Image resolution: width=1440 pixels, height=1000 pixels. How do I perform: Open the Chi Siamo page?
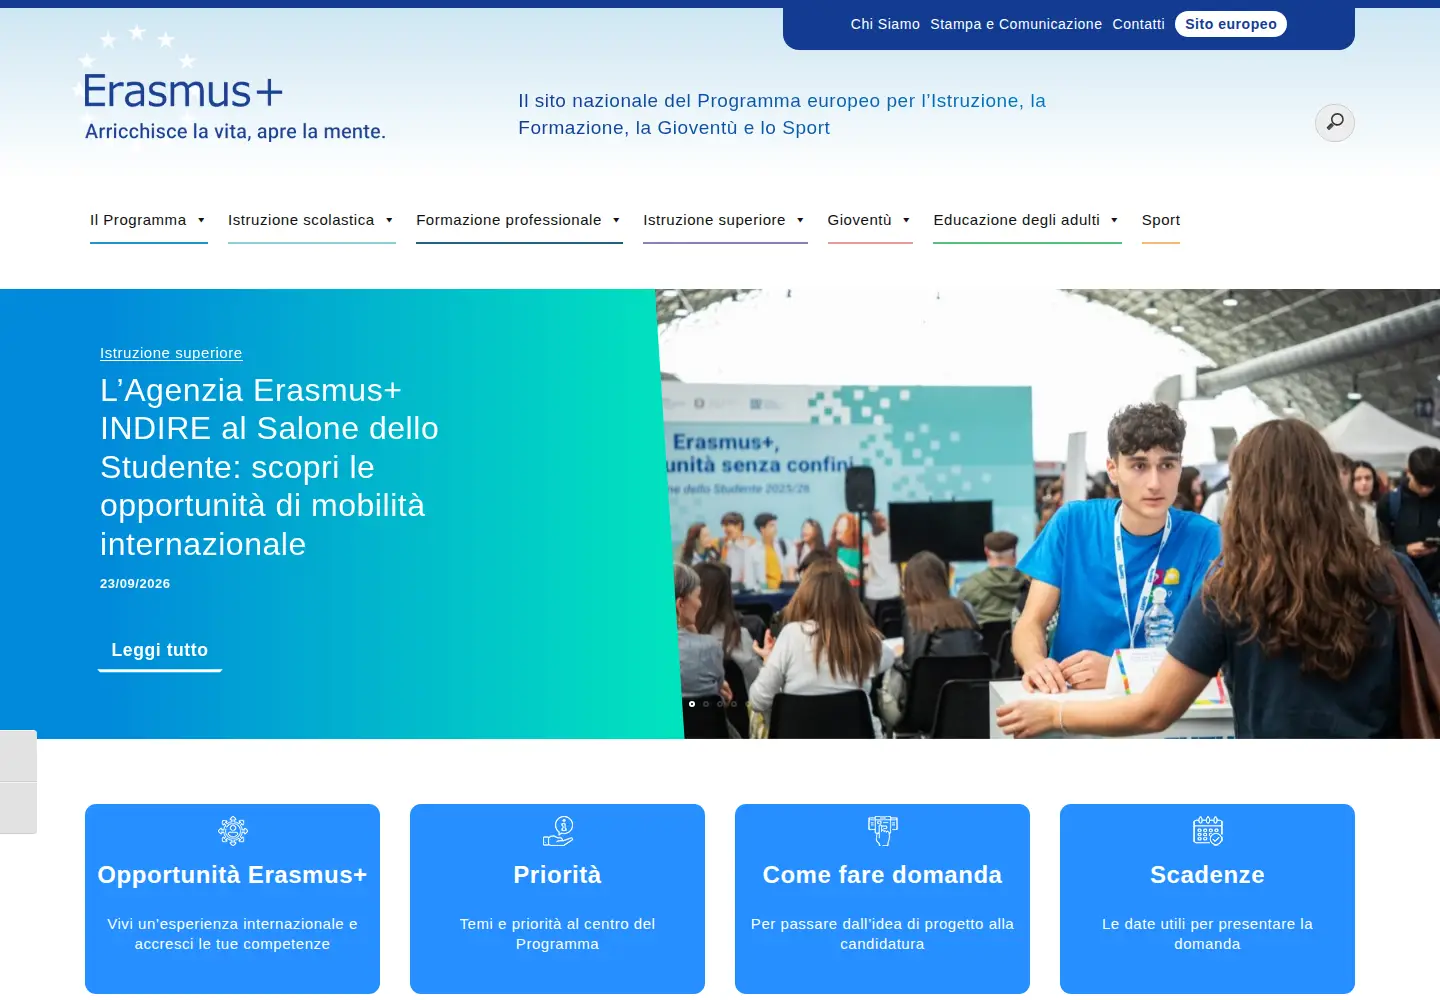(885, 24)
